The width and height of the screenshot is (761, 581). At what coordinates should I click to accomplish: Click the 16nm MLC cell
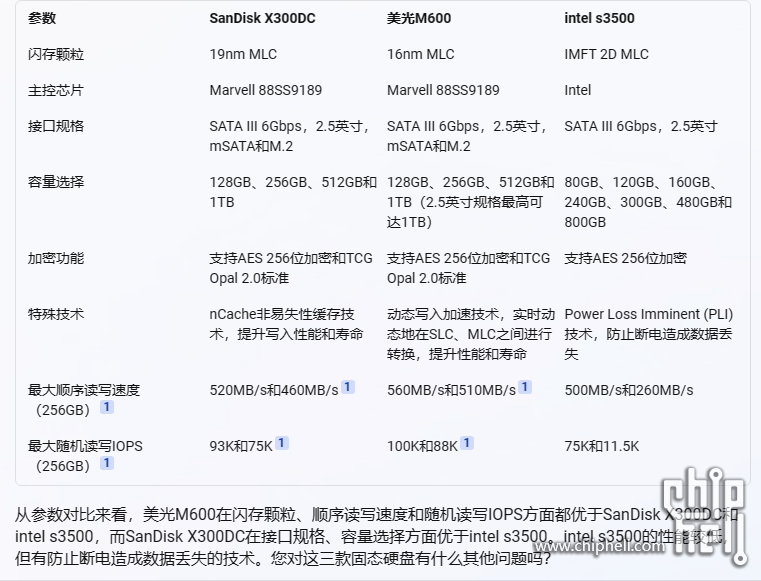[x=421, y=54]
